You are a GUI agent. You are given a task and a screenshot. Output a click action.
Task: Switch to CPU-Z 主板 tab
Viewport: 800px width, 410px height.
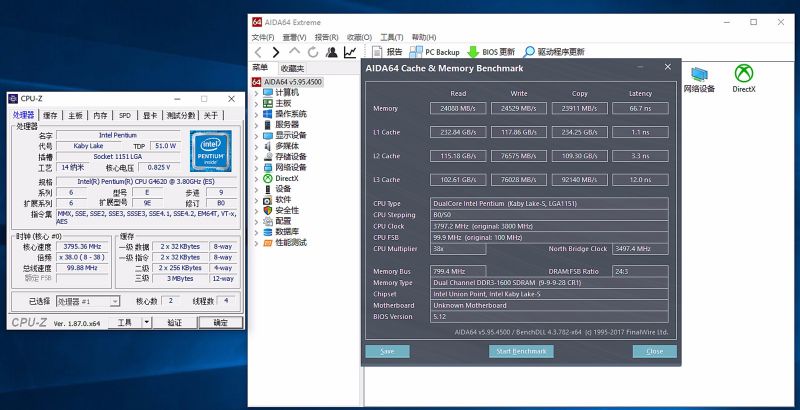76,116
